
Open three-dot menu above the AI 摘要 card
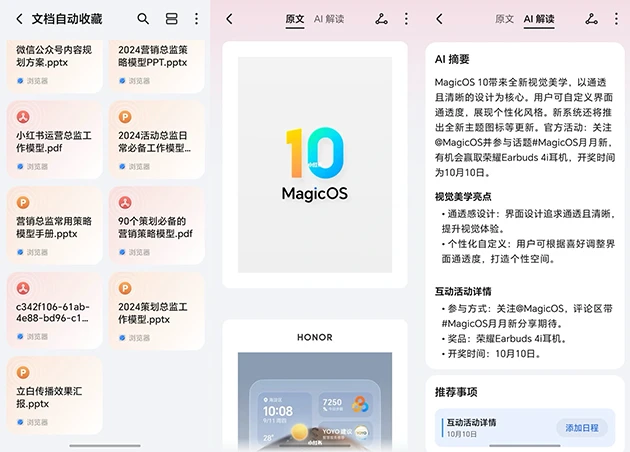[x=616, y=19]
